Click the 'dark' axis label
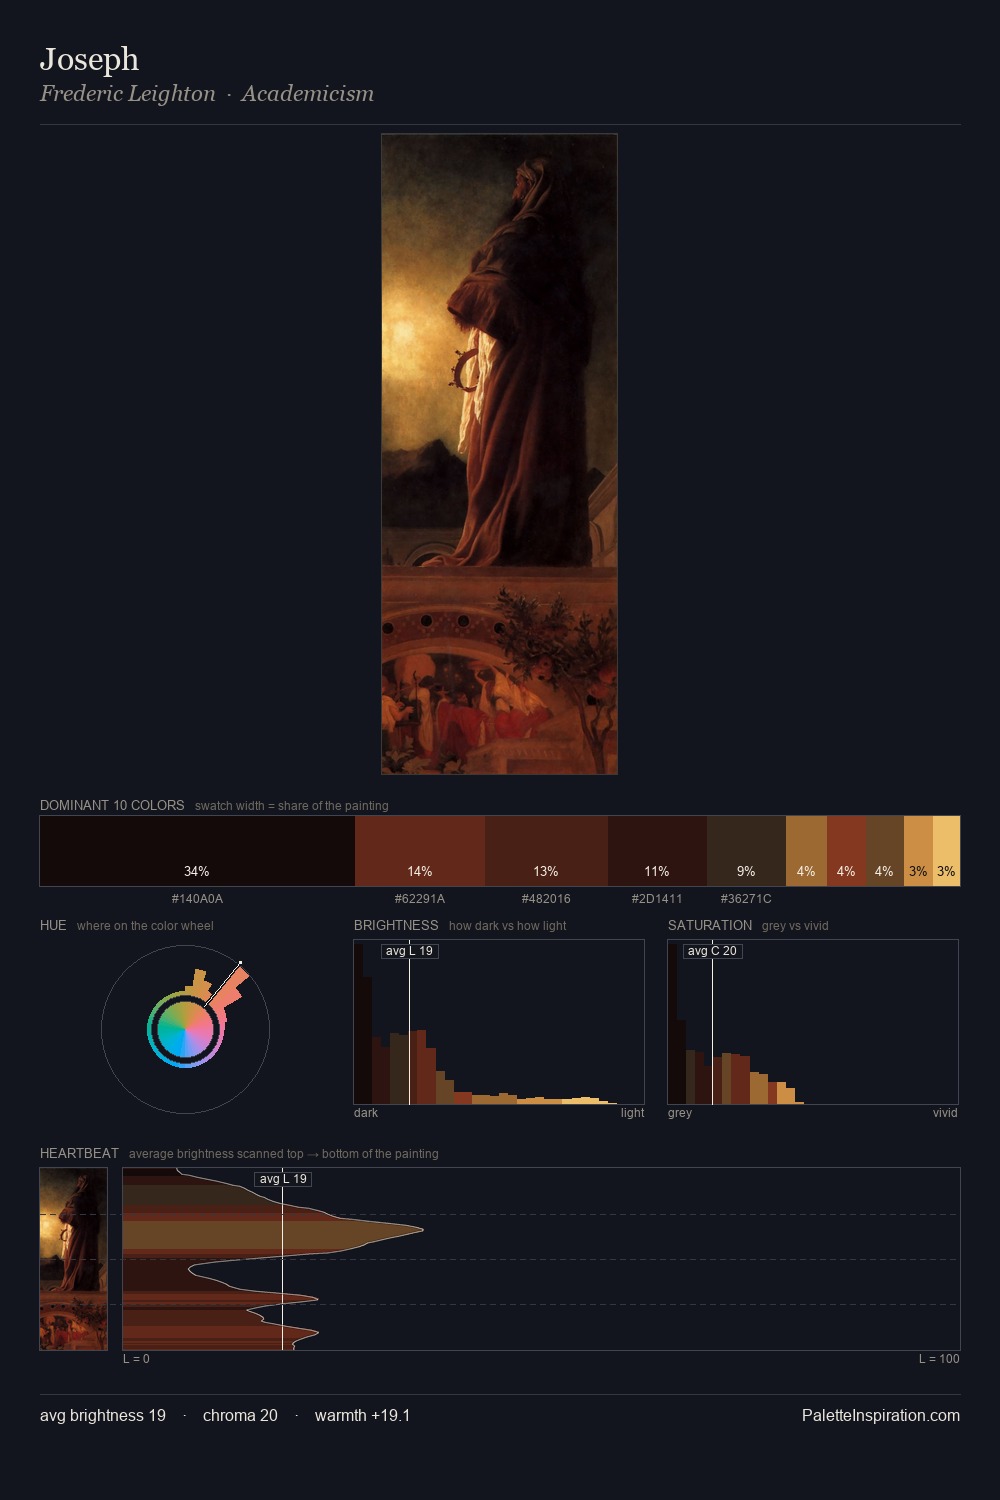This screenshot has width=1000, height=1500. 366,1113
